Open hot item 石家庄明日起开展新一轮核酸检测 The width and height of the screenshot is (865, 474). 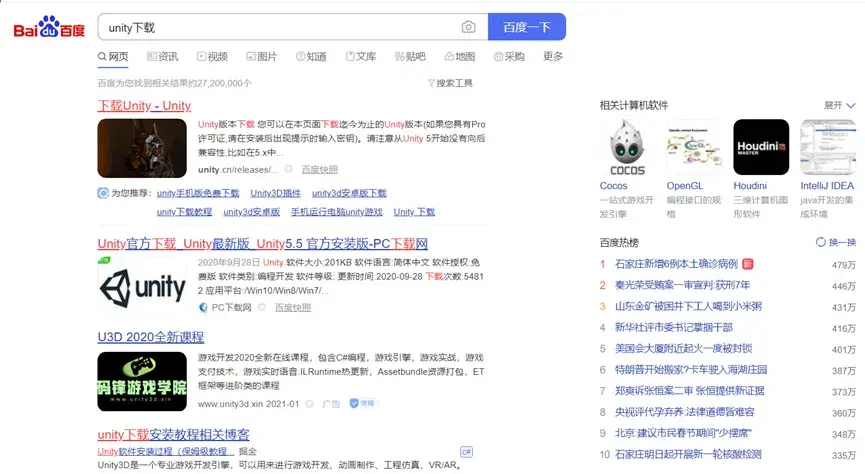click(x=688, y=455)
